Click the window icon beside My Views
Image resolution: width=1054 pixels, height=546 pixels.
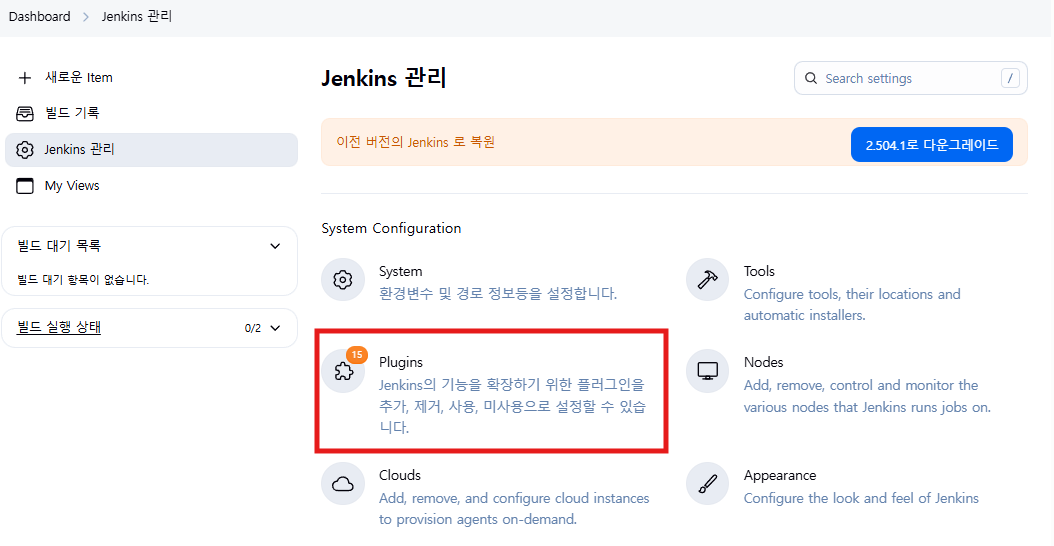(25, 186)
